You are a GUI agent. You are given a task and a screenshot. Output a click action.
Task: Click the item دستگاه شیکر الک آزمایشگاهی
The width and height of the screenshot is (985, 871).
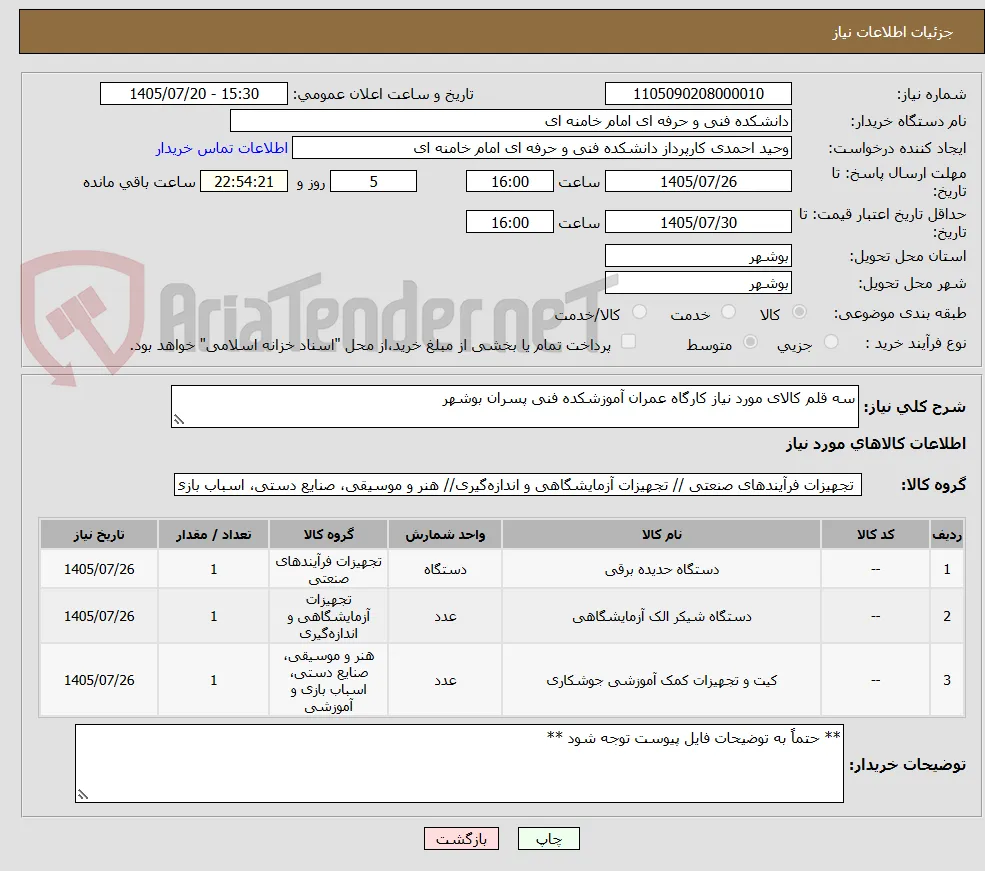(x=661, y=617)
